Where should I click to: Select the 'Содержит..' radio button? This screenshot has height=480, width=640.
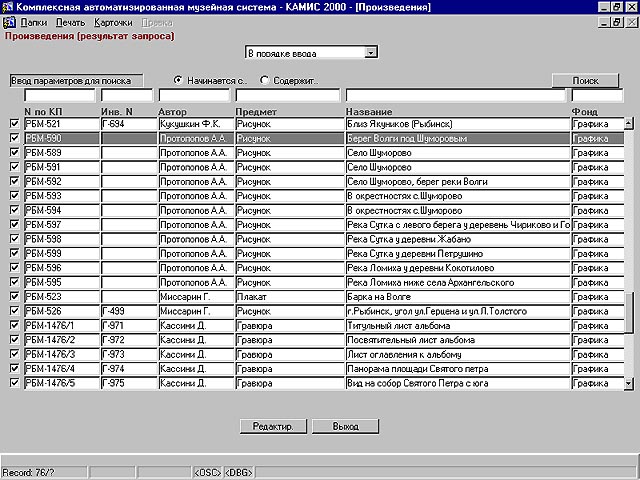[264, 80]
